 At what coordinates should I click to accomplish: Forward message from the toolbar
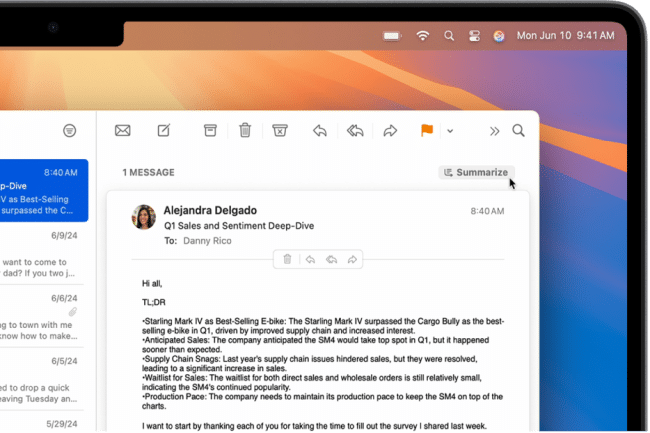tap(390, 131)
